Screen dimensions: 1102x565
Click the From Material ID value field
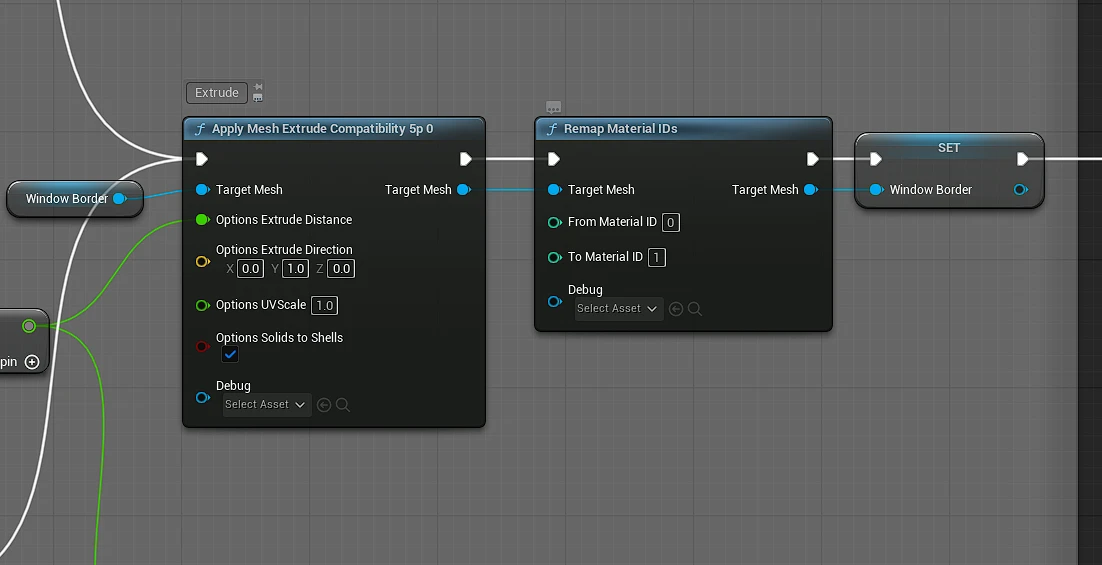670,222
